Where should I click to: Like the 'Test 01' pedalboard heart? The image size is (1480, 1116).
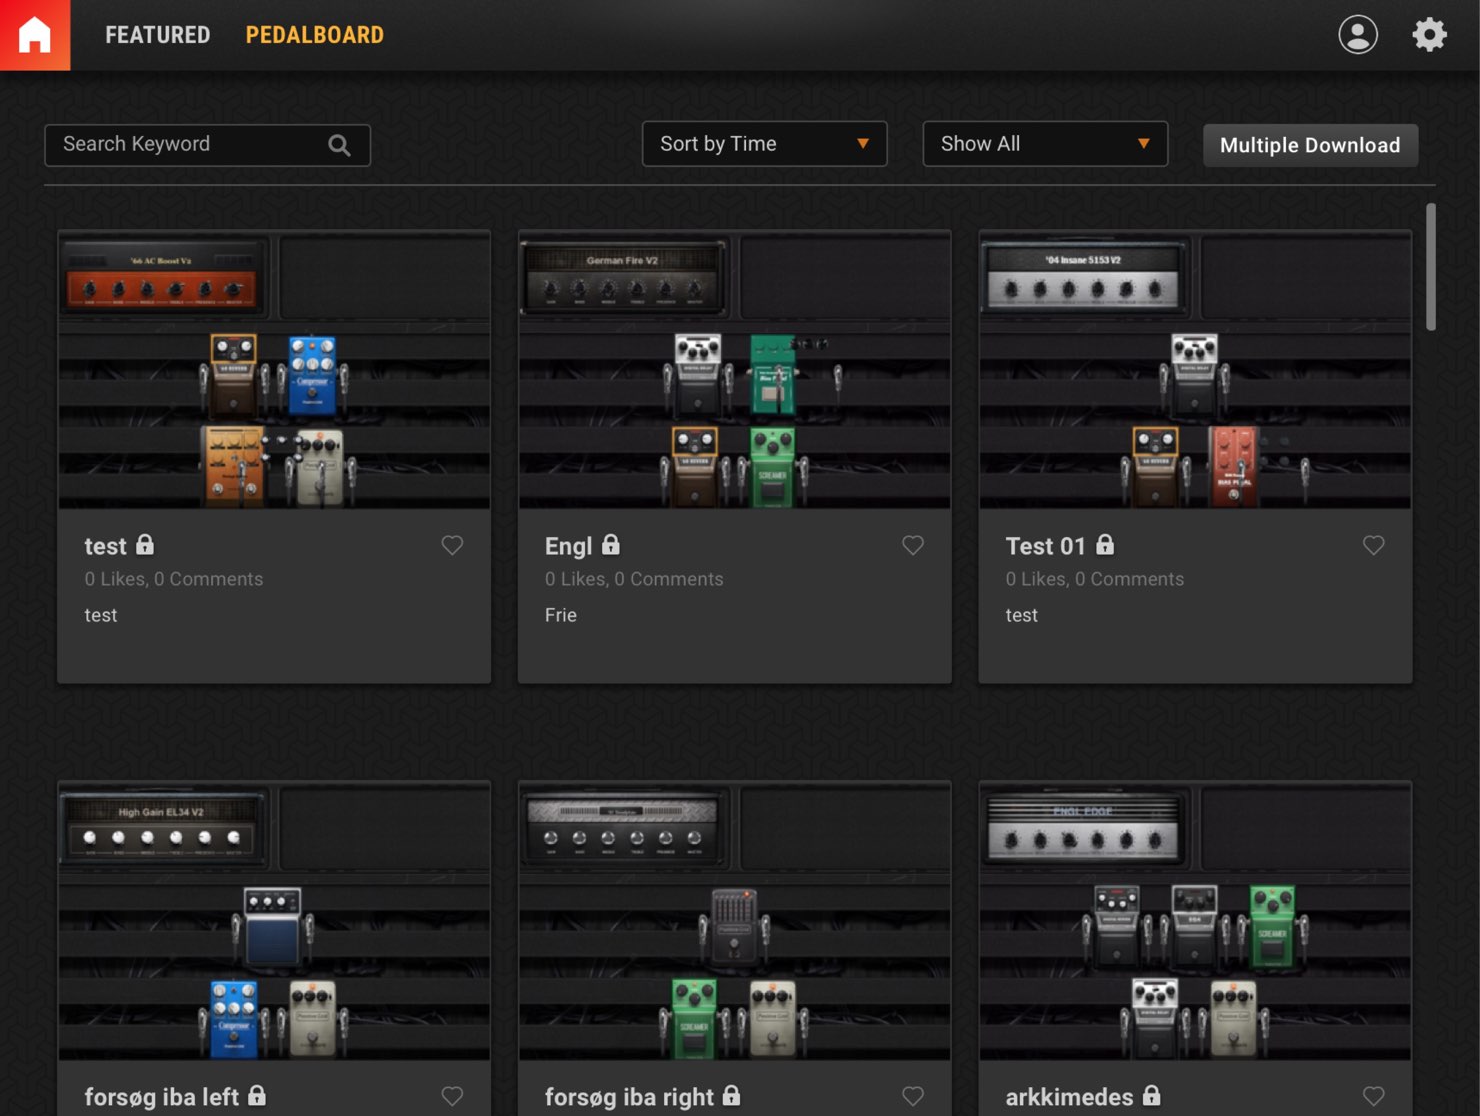point(1374,545)
